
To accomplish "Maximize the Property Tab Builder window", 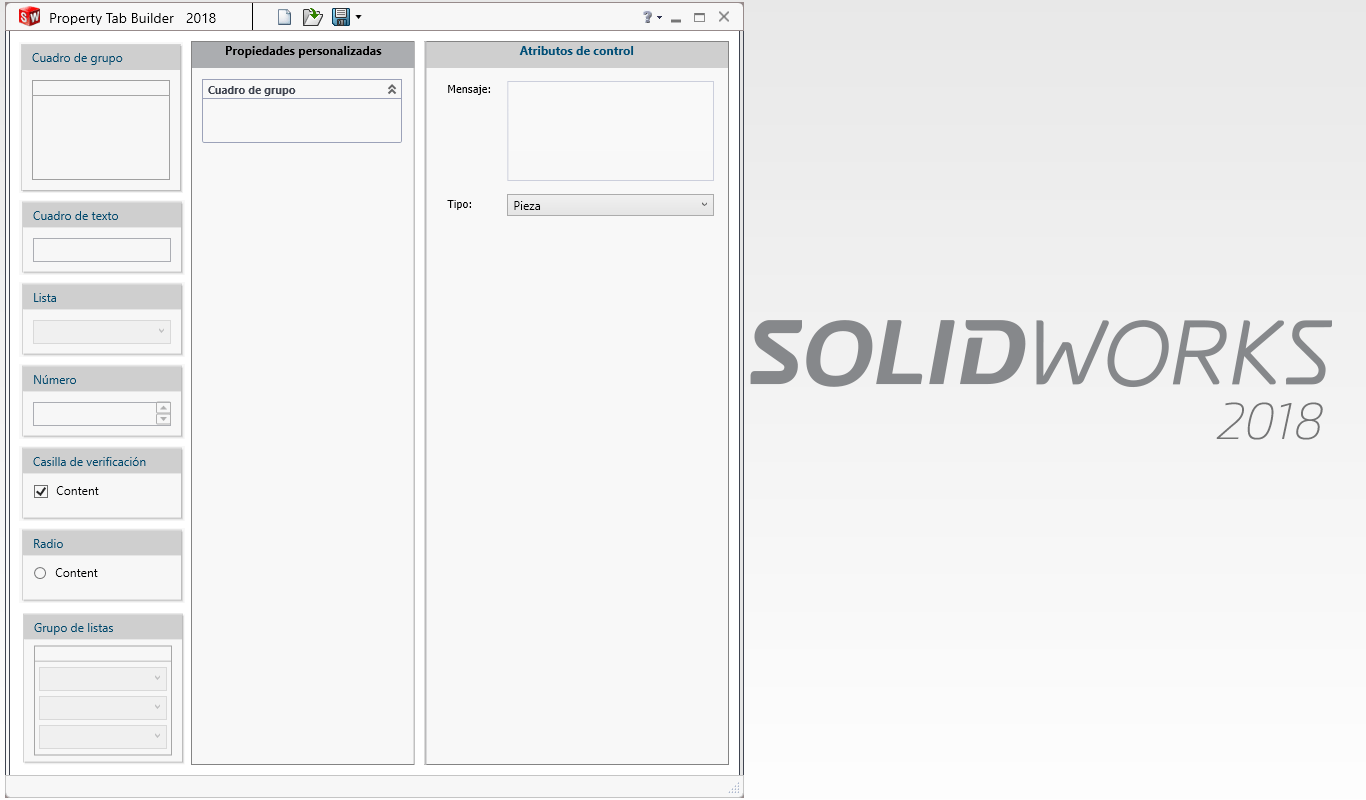I will pos(700,17).
